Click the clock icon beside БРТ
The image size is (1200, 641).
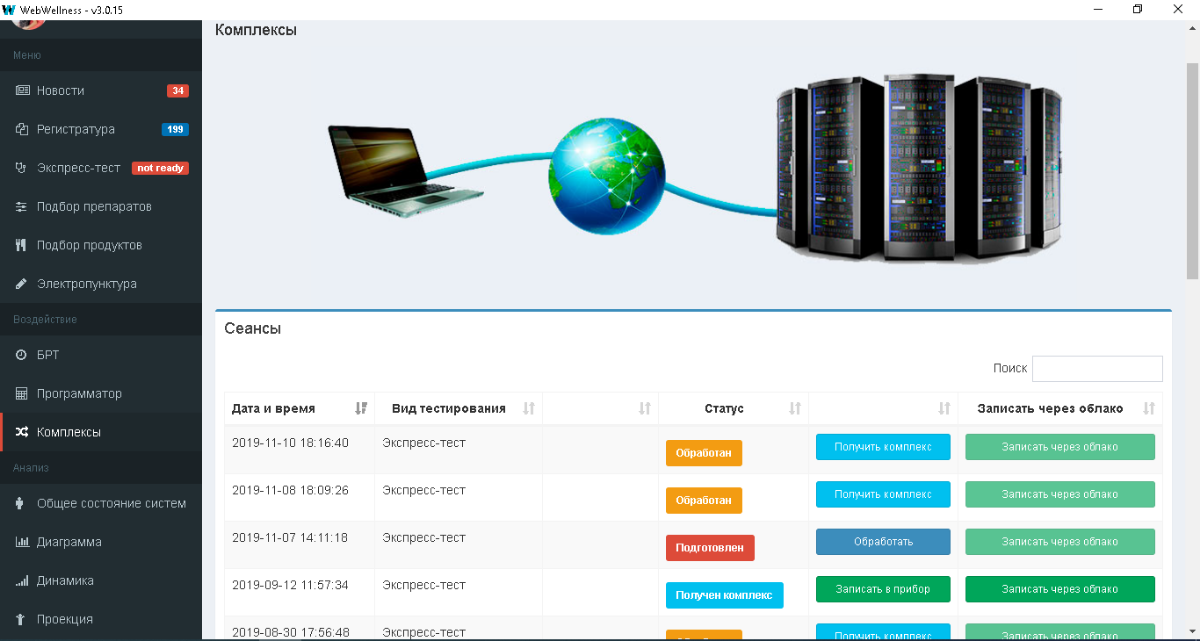[22, 355]
